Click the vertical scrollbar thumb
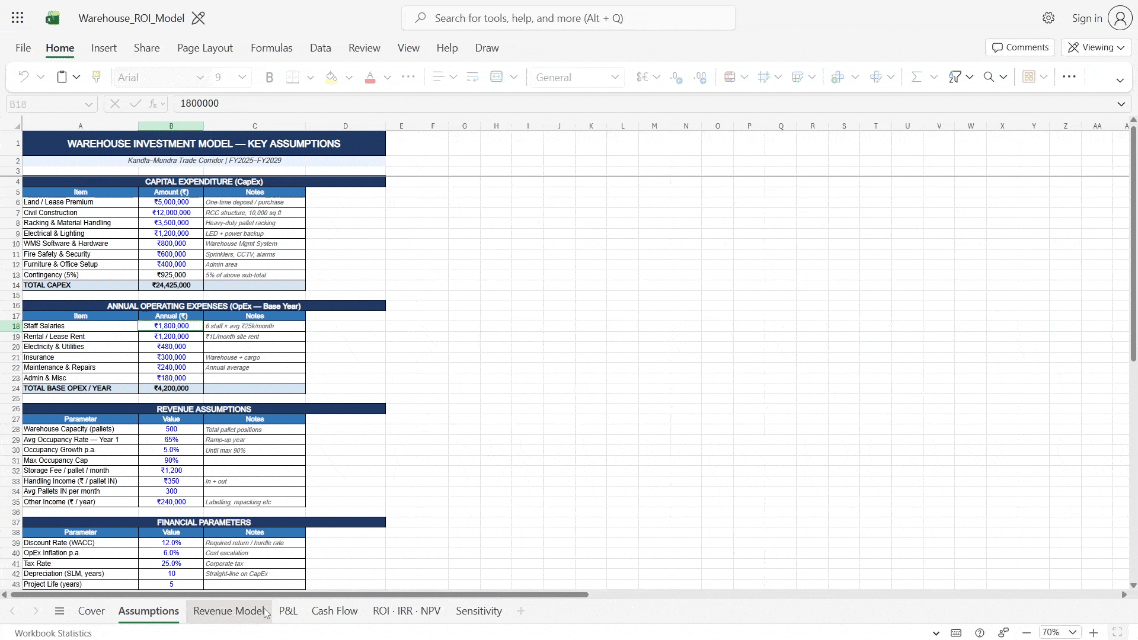 coord(1133,243)
